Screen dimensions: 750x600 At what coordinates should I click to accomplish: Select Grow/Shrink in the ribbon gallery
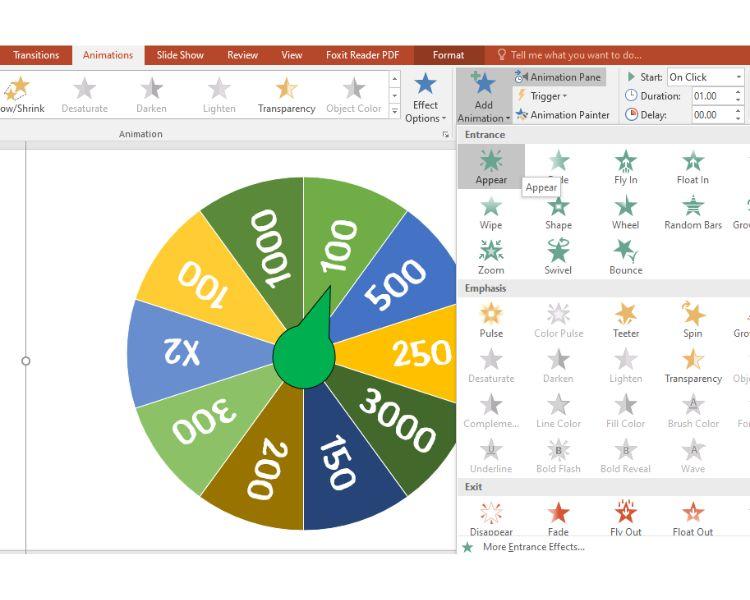pos(22,95)
